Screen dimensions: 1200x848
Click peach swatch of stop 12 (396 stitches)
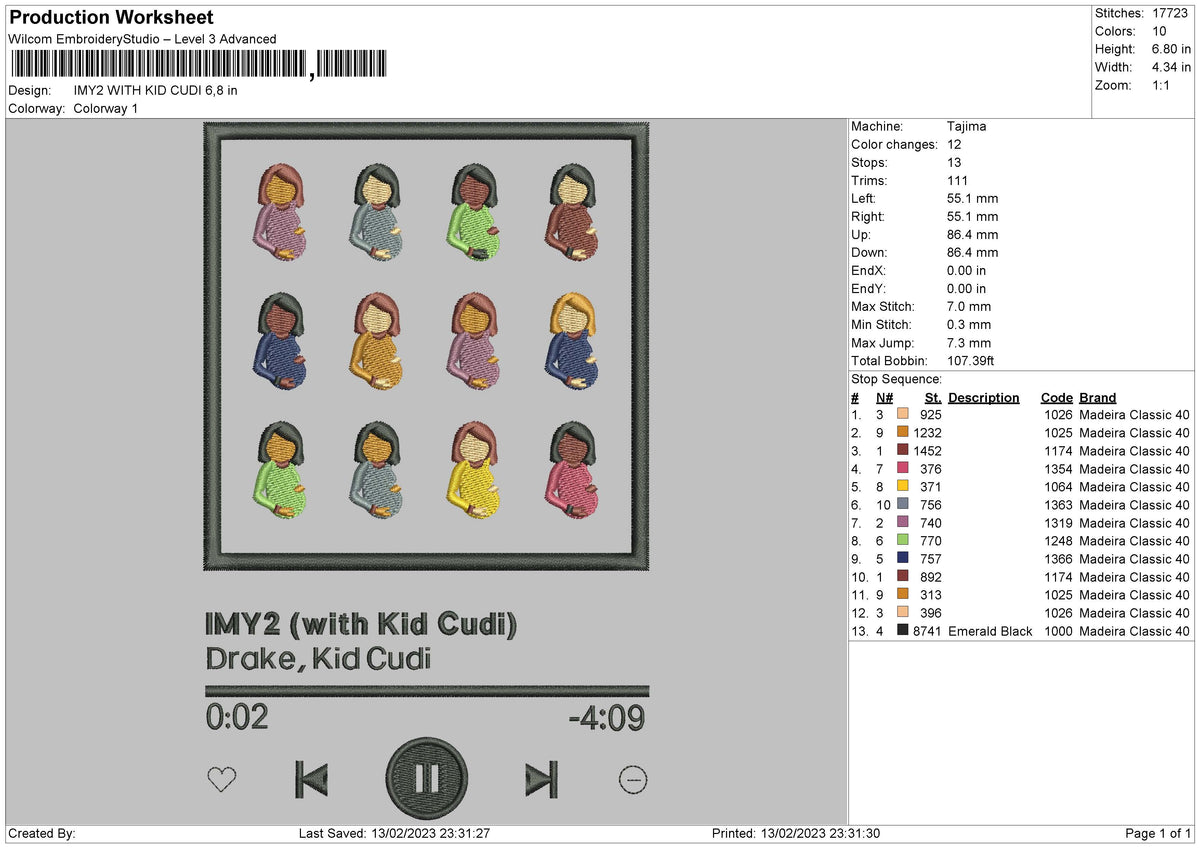tap(903, 611)
